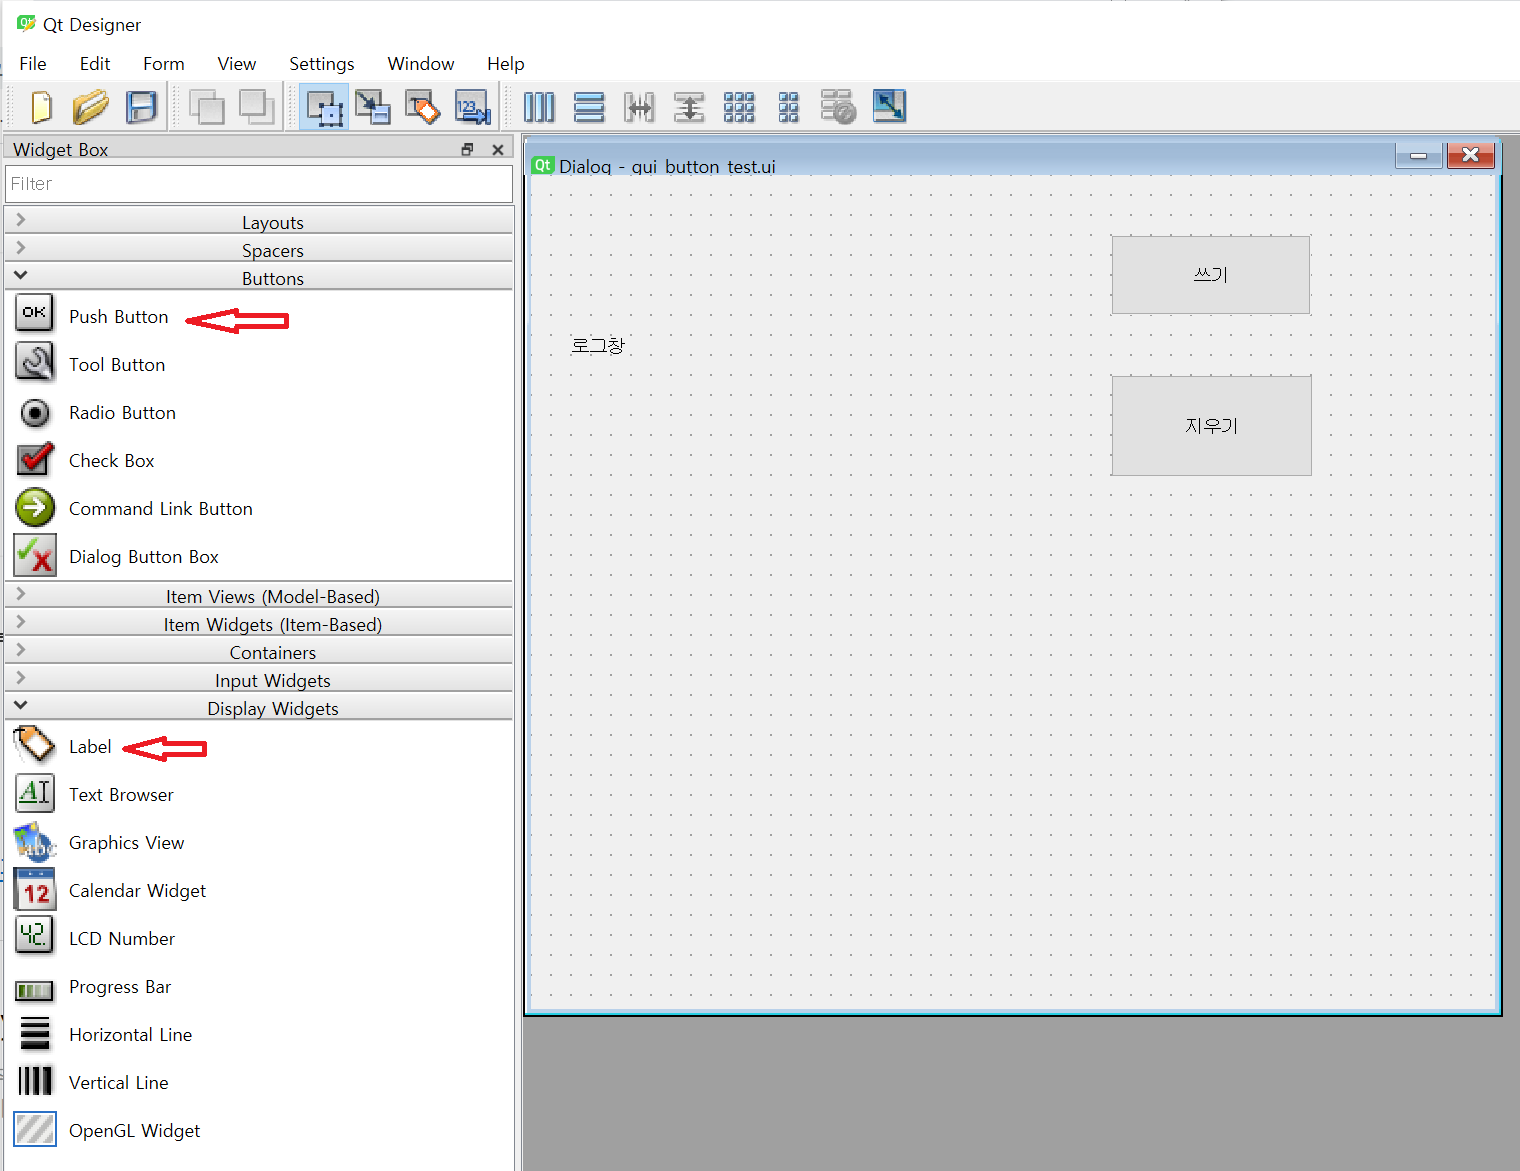This screenshot has height=1171, width=1520.
Task: Click the Break Layout toolbar icon
Action: point(838,107)
